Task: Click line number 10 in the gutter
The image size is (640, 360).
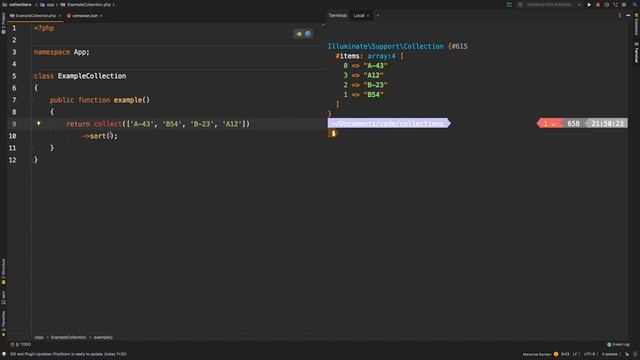Action: coord(12,136)
